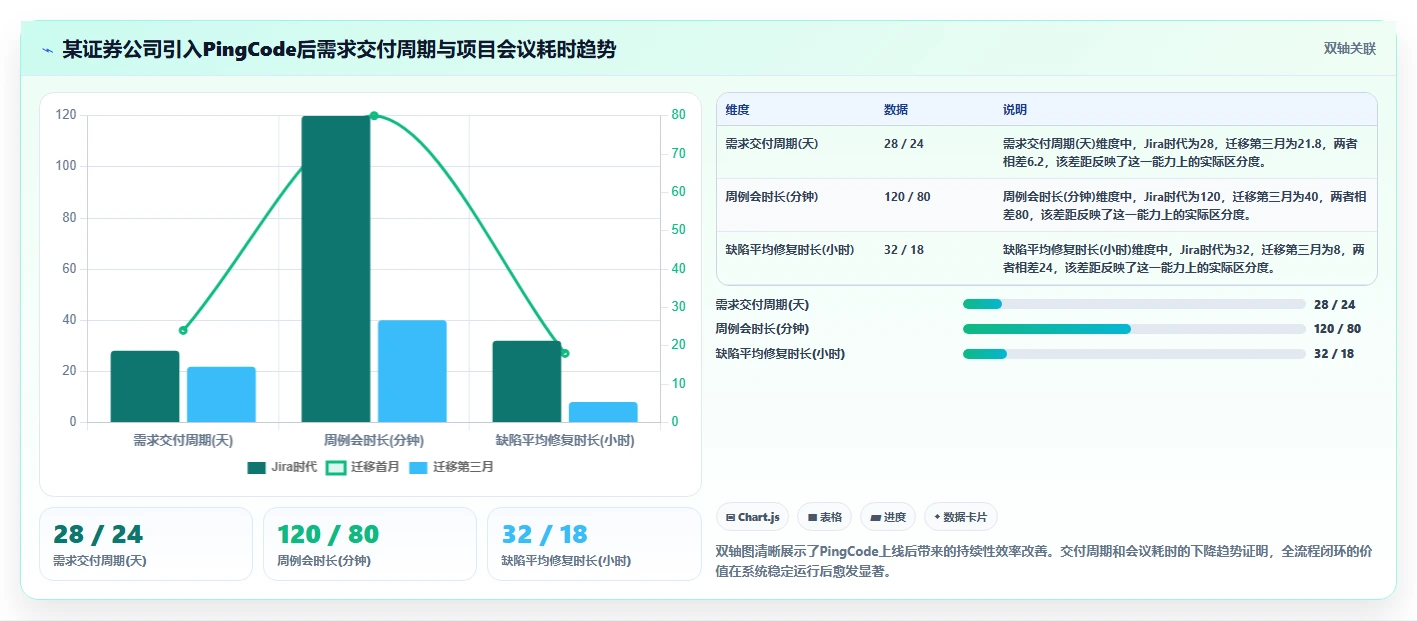Click the description mentioning 两者相差80
This screenshot has width=1417, height=621.
coord(1185,206)
